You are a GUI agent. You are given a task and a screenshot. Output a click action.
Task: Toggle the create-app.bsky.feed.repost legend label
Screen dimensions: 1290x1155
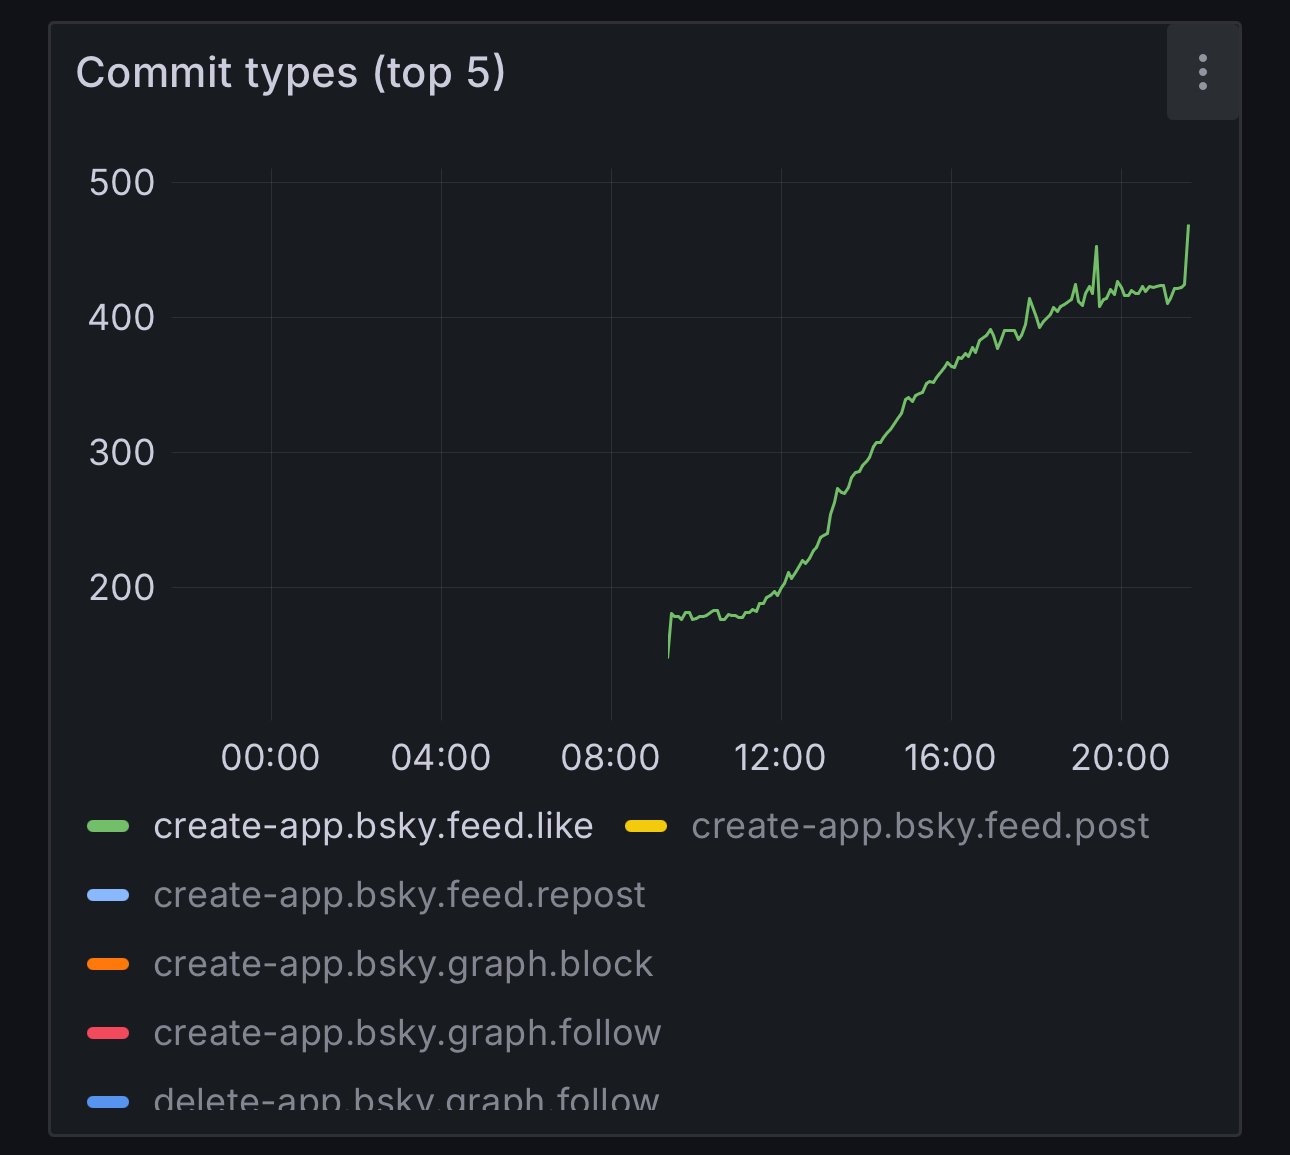[399, 895]
